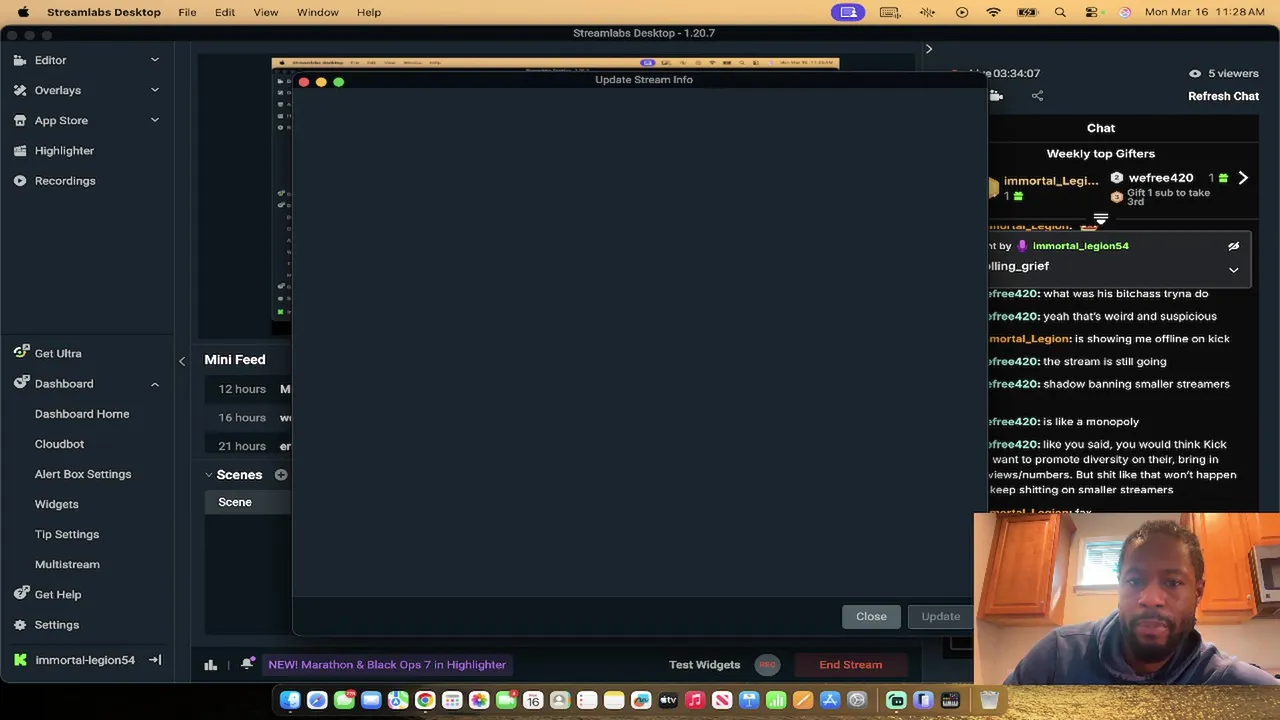Open the Window menu
Image resolution: width=1280 pixels, height=720 pixels.
coord(317,12)
